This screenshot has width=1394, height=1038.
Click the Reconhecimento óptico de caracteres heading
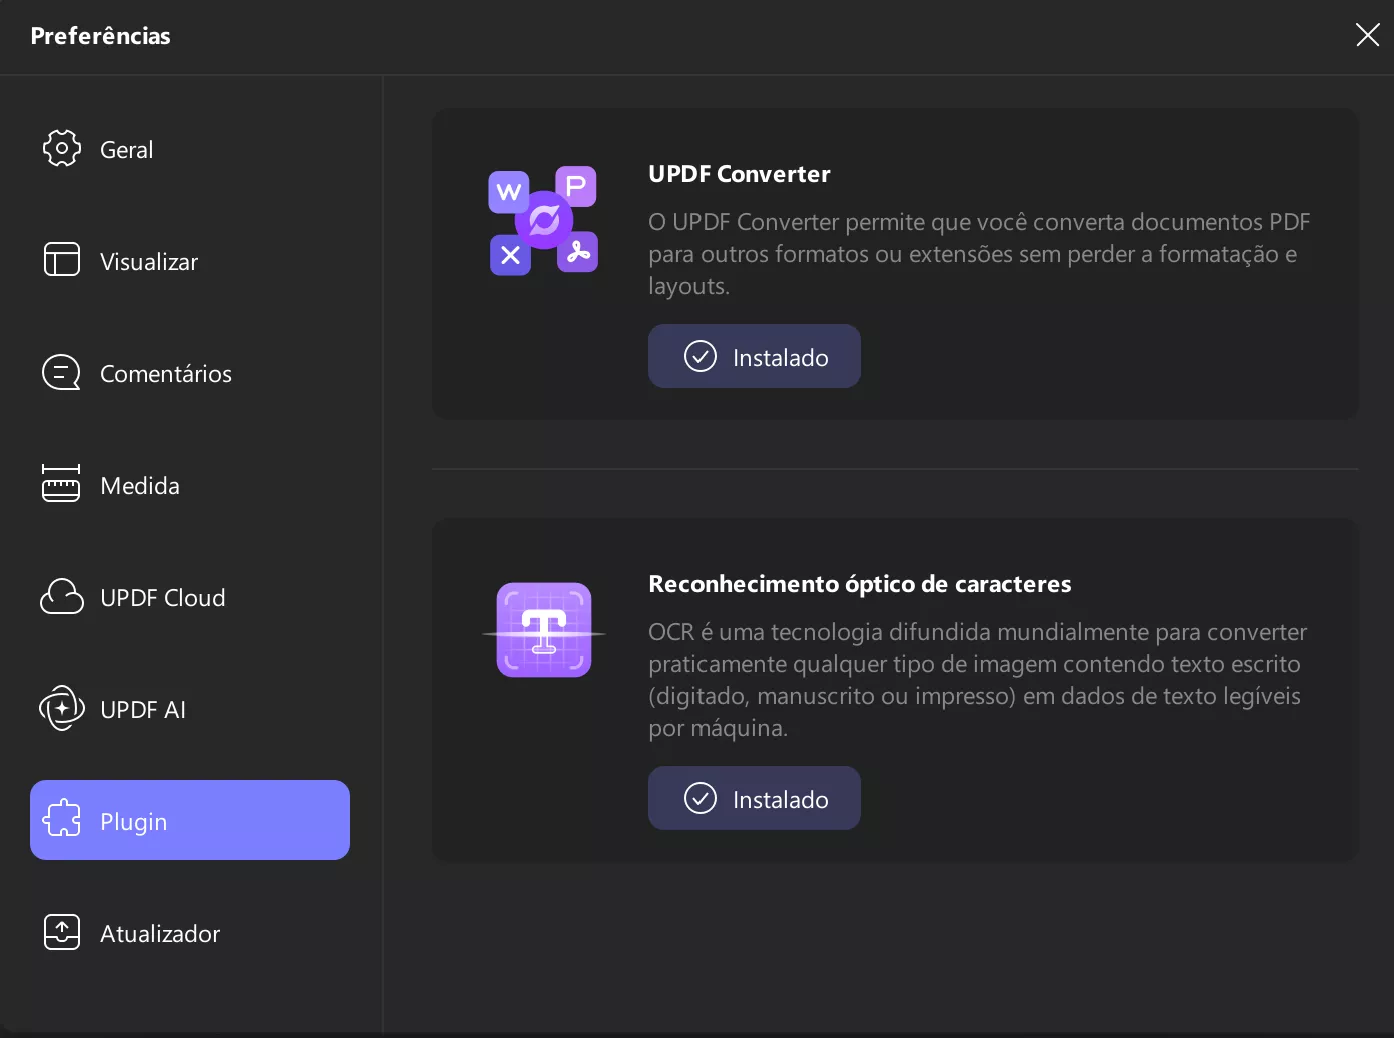860,584
